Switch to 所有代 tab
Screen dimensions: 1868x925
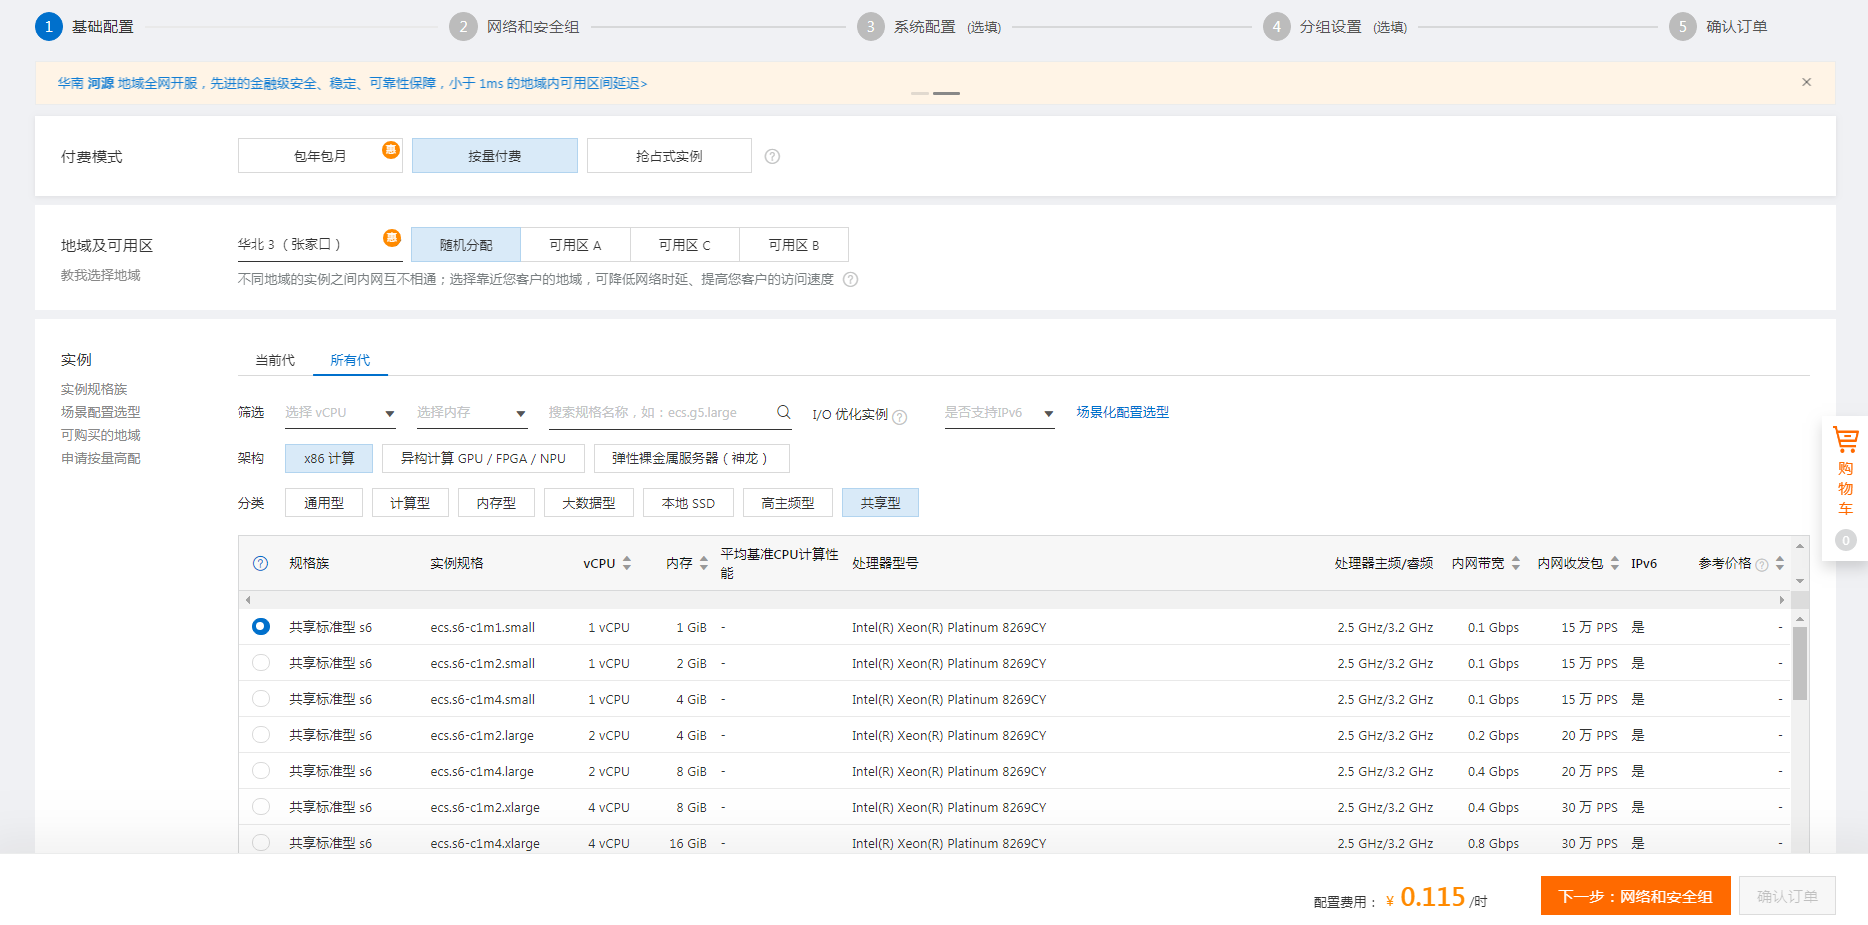[x=350, y=360]
